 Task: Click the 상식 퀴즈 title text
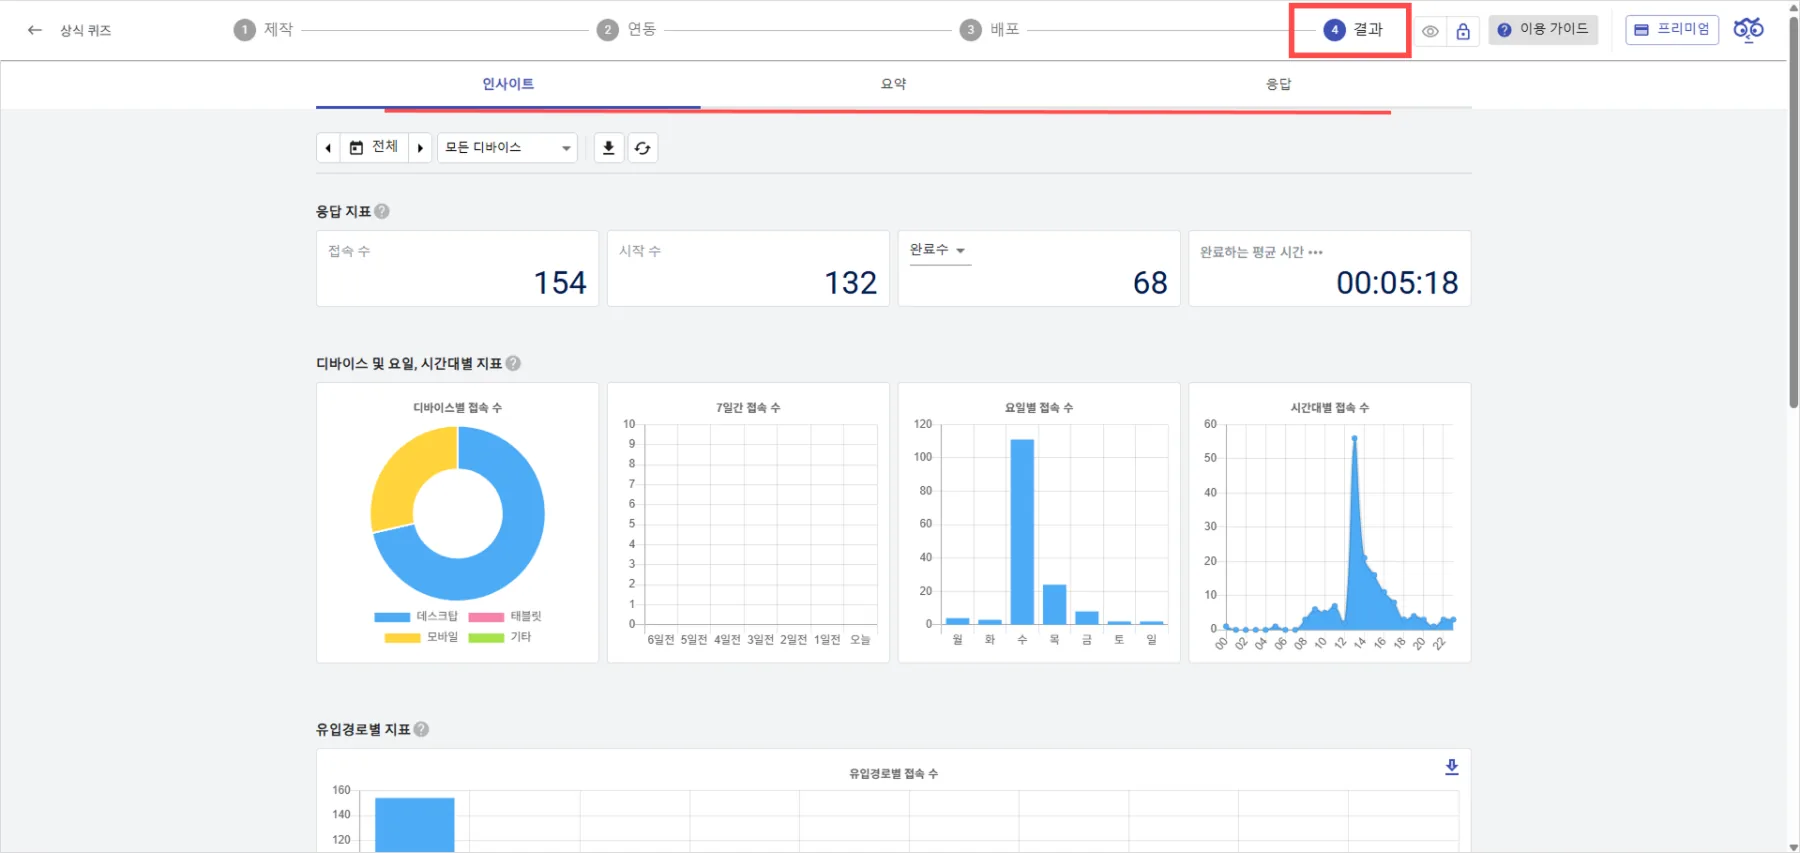pyautogui.click(x=86, y=31)
